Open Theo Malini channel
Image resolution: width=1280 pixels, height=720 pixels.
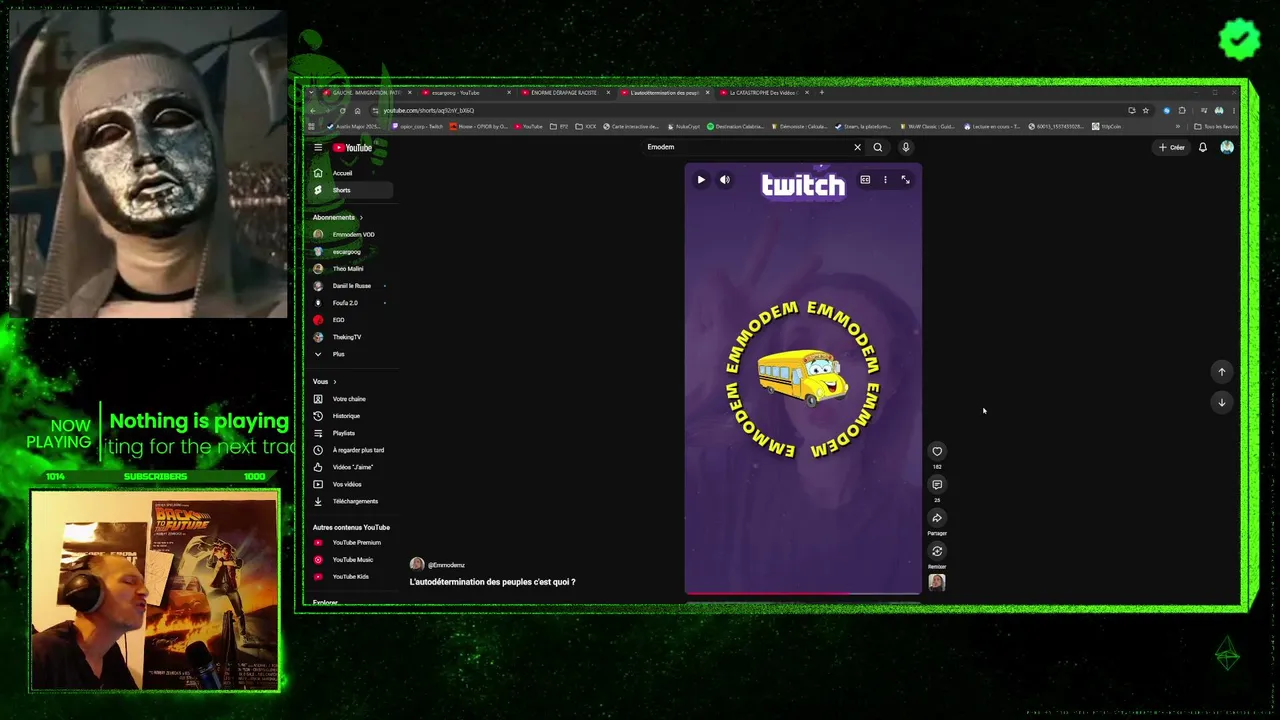[352, 269]
